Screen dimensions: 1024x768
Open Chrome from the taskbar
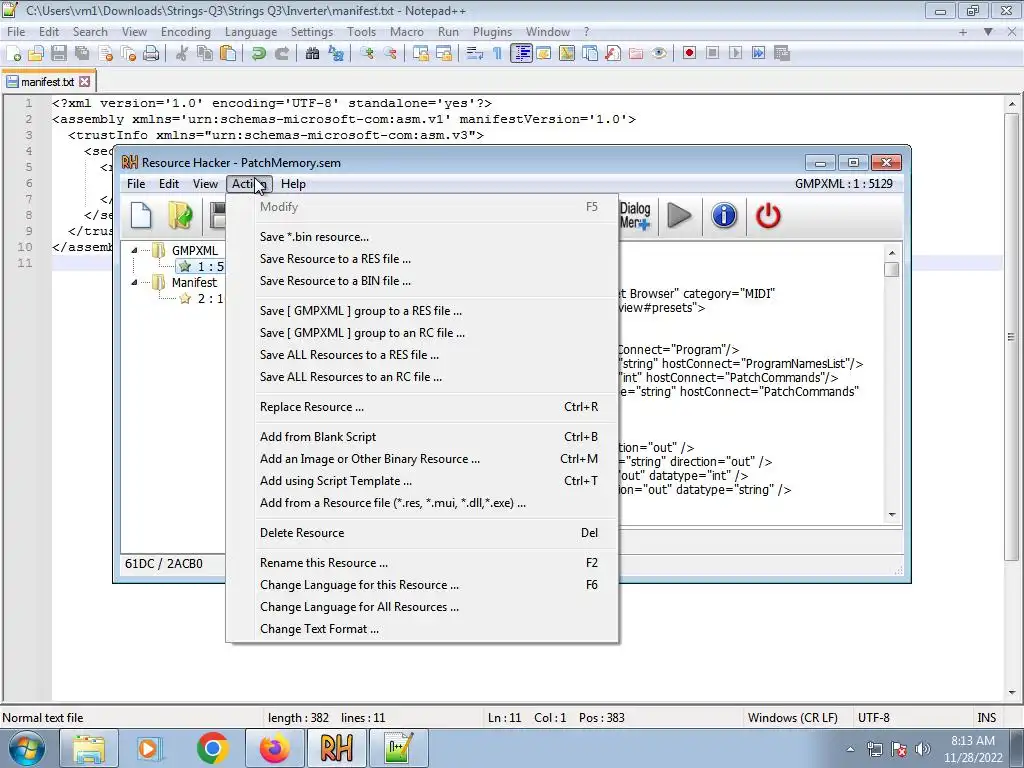click(212, 748)
